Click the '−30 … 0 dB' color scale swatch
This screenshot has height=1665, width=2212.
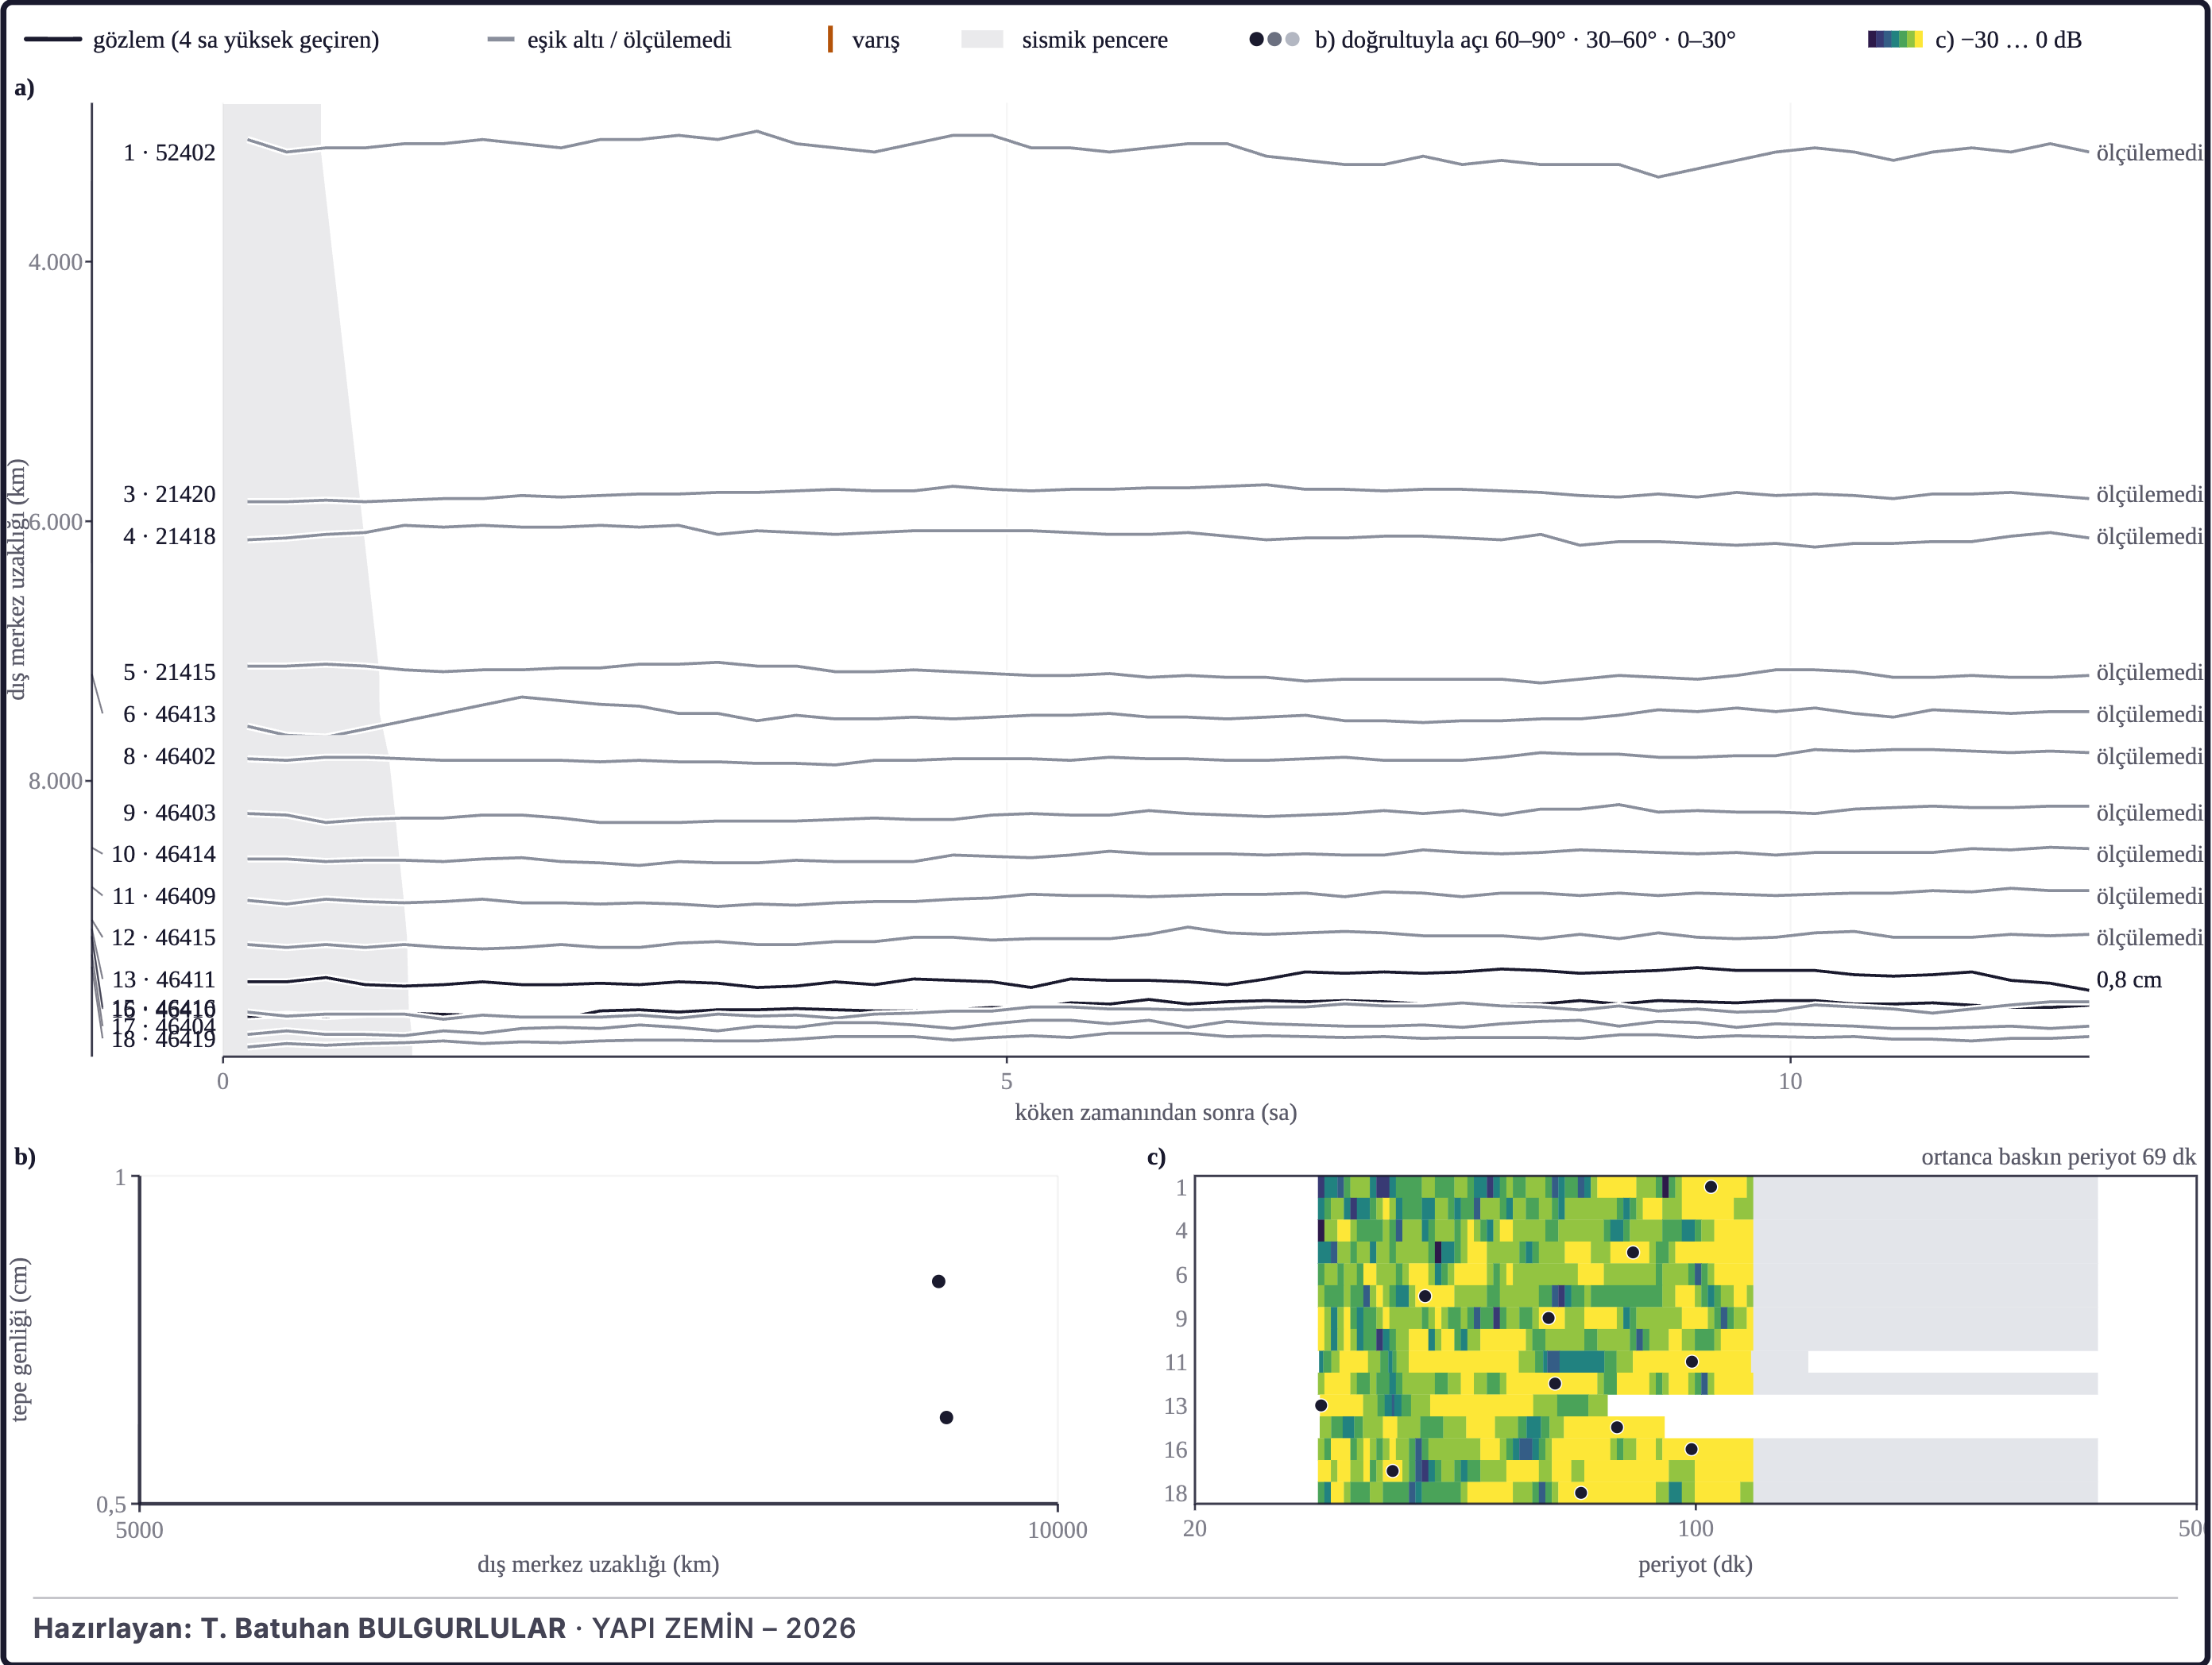[x=1895, y=40]
